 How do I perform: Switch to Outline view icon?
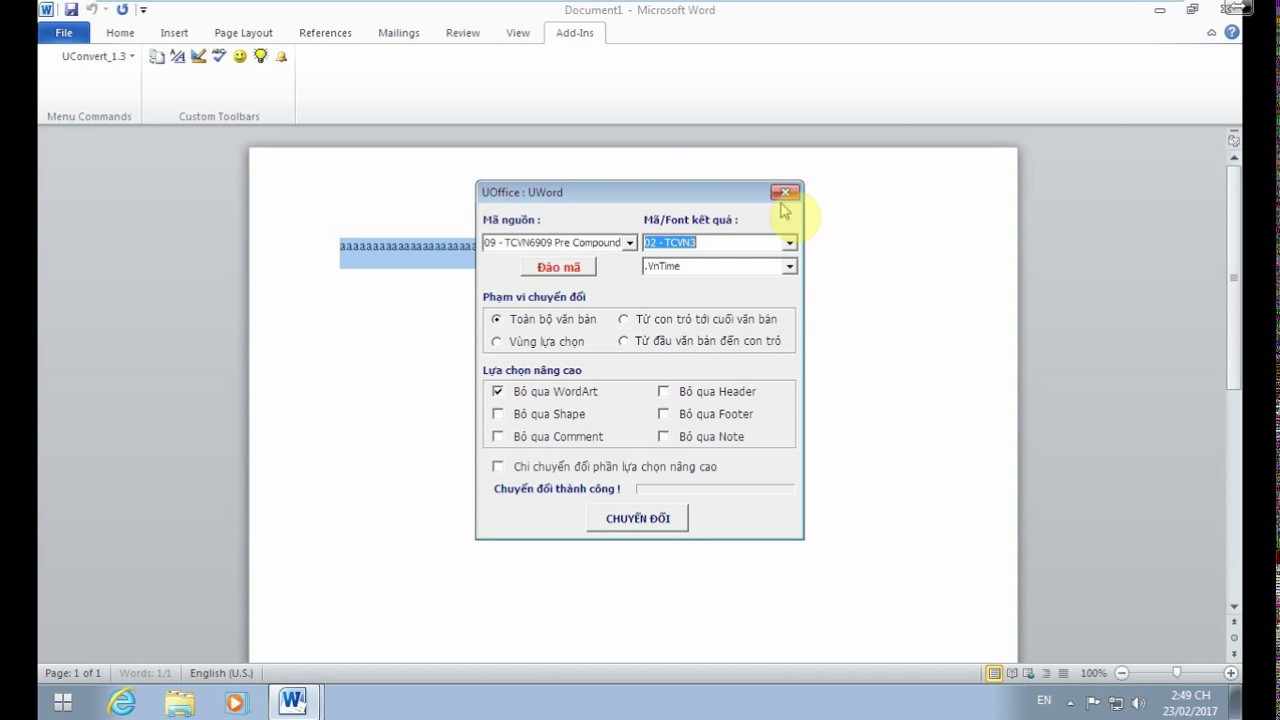tap(1046, 673)
